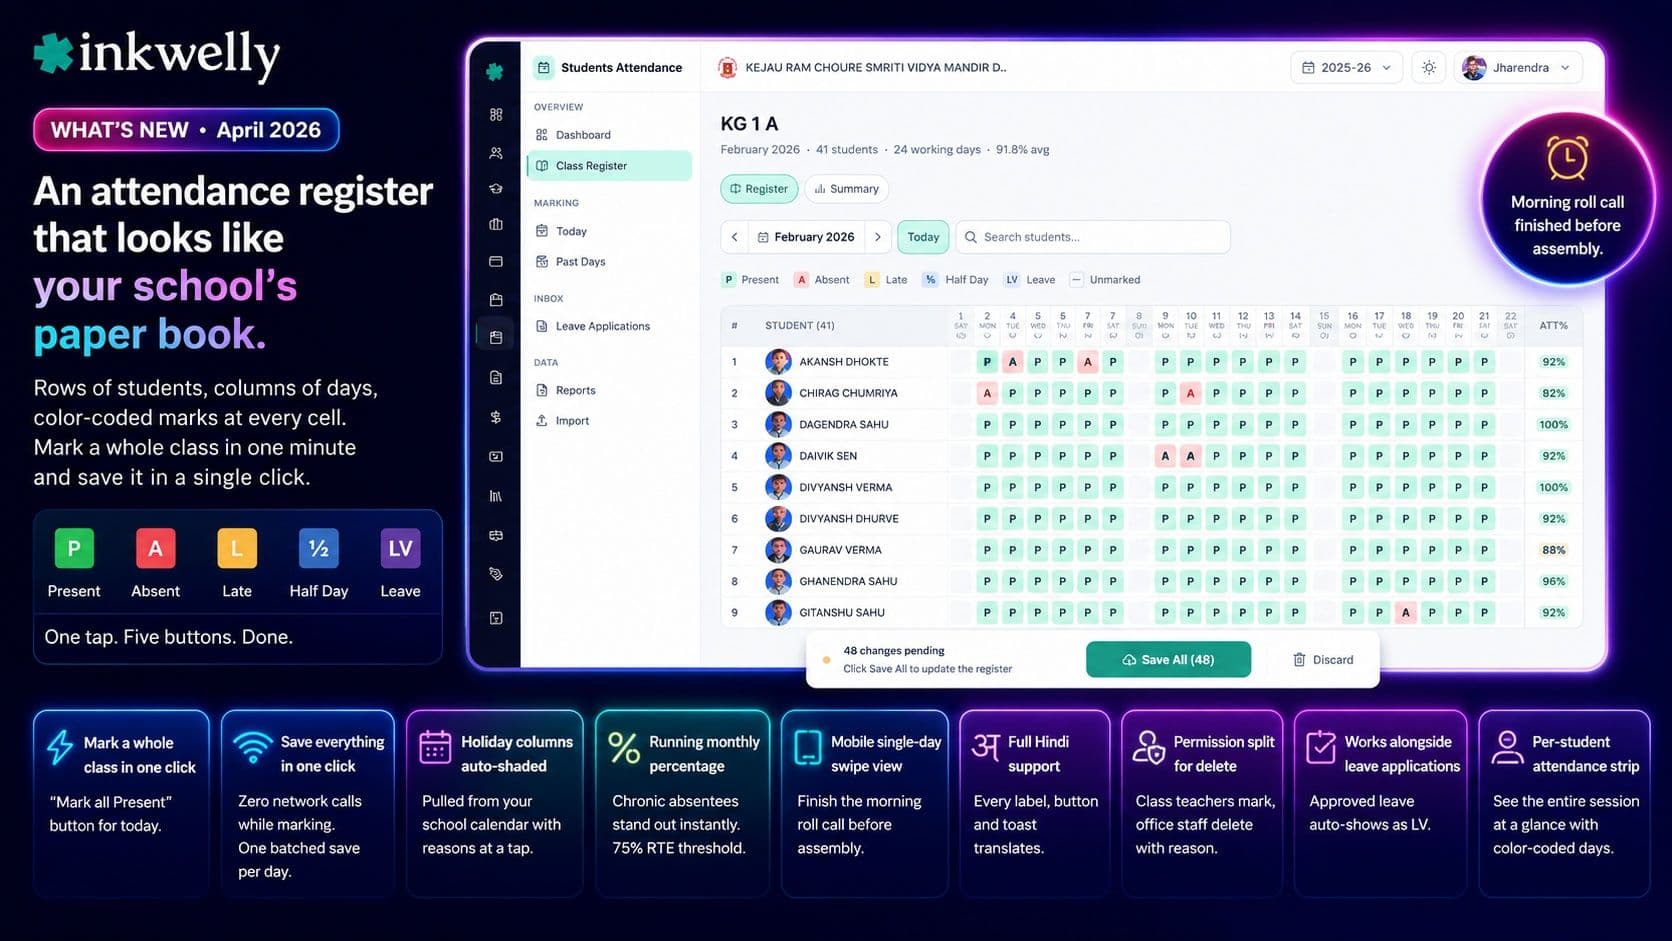Click the Search students field
1672x941 pixels.
(1093, 237)
